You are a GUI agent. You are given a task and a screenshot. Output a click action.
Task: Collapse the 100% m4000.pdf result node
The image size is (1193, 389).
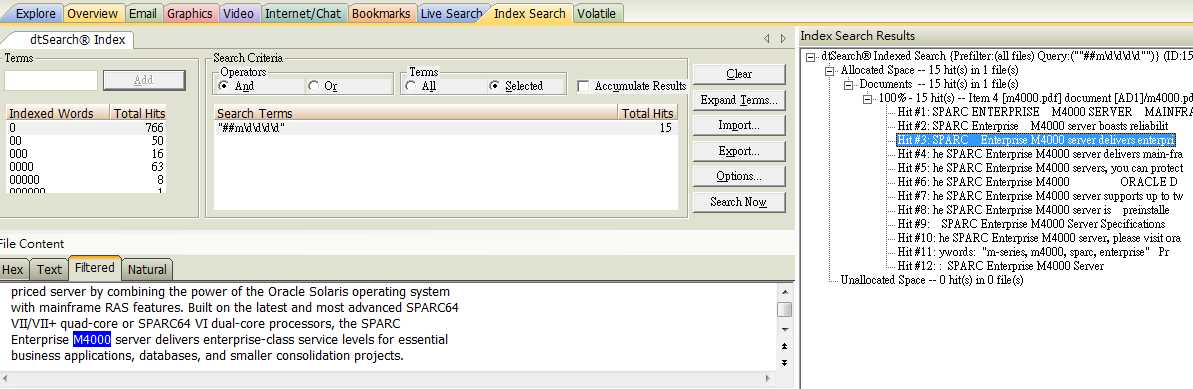(x=868, y=99)
